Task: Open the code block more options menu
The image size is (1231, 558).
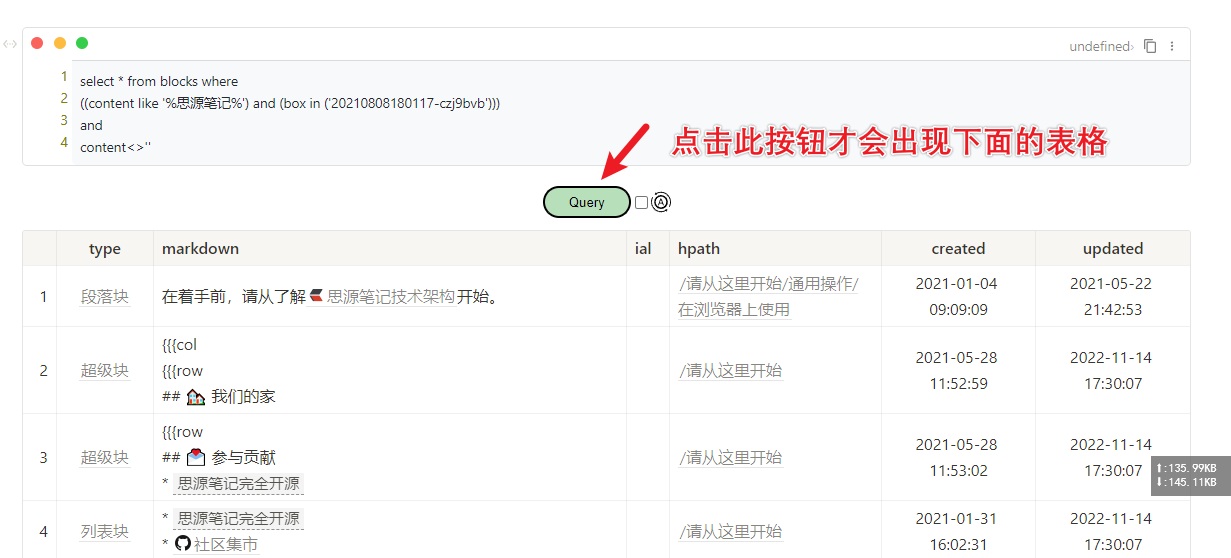Action: [1172, 46]
